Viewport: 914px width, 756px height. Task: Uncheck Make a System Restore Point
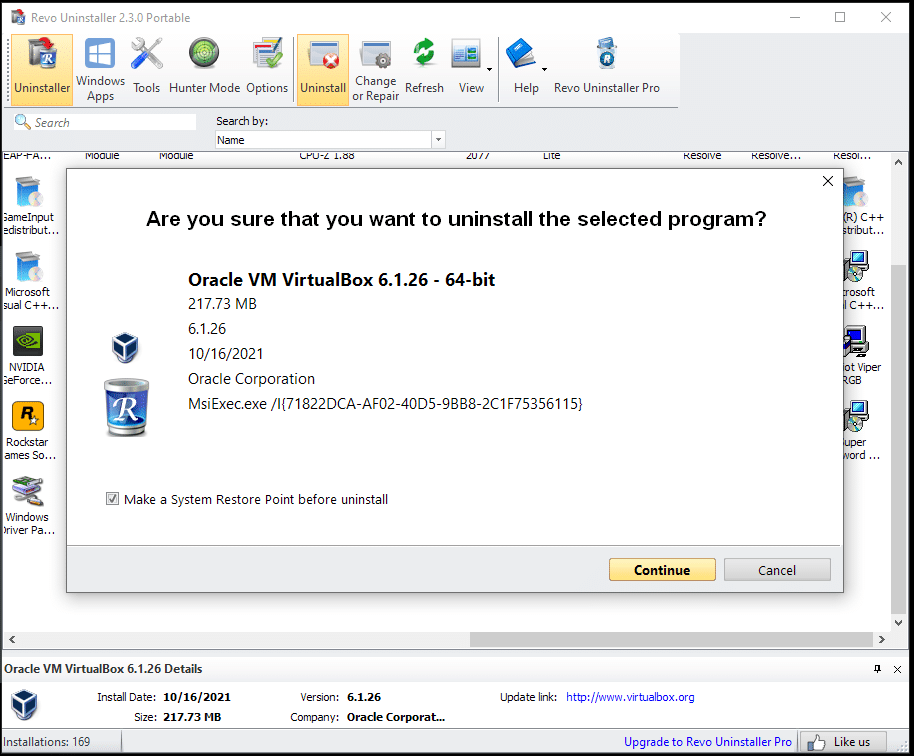pyautogui.click(x=113, y=499)
